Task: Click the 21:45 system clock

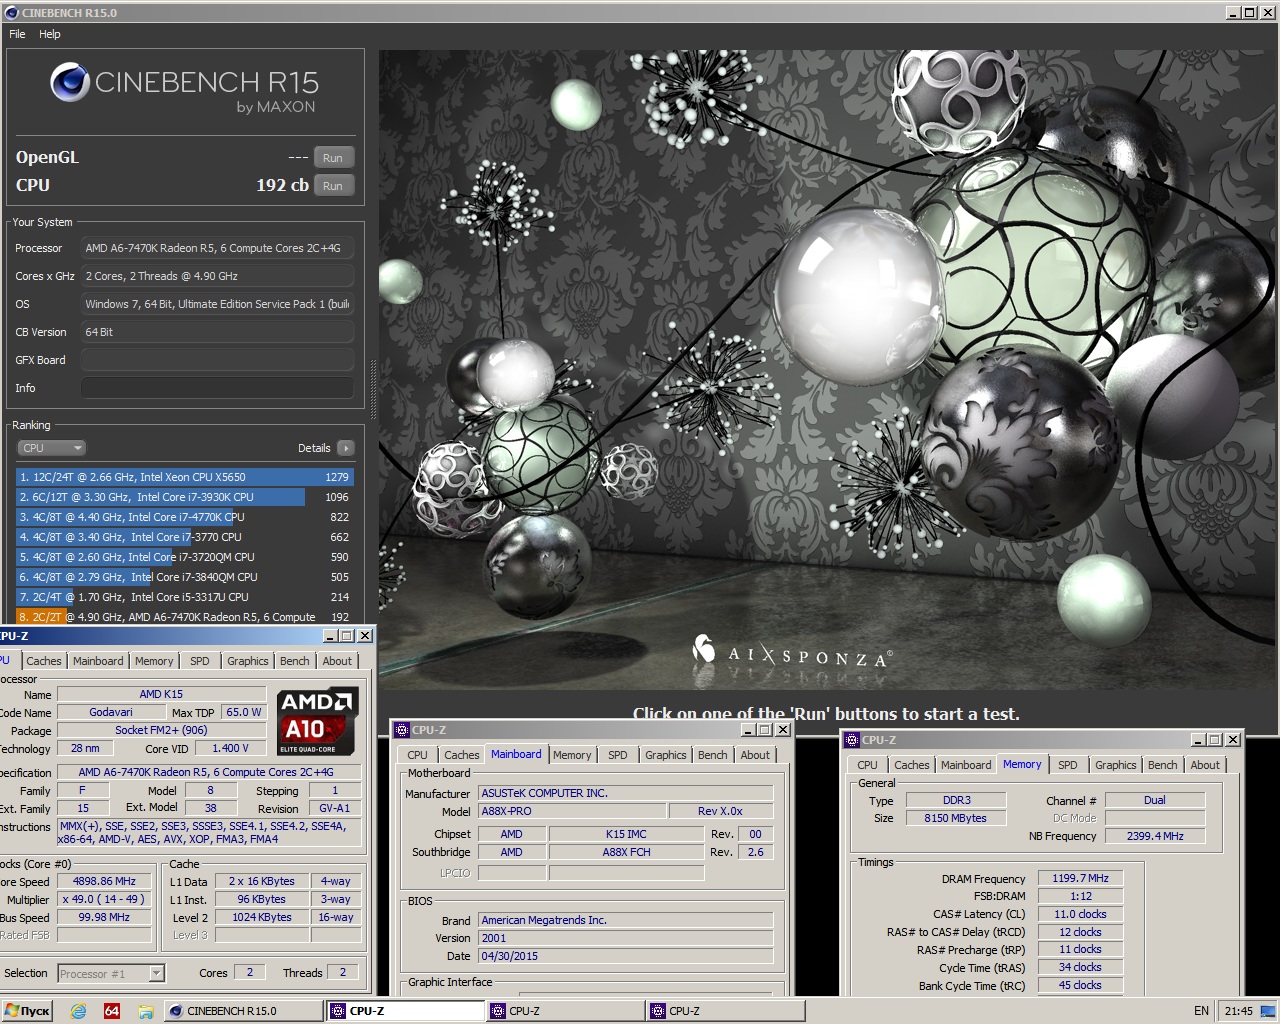Action: click(1238, 1011)
